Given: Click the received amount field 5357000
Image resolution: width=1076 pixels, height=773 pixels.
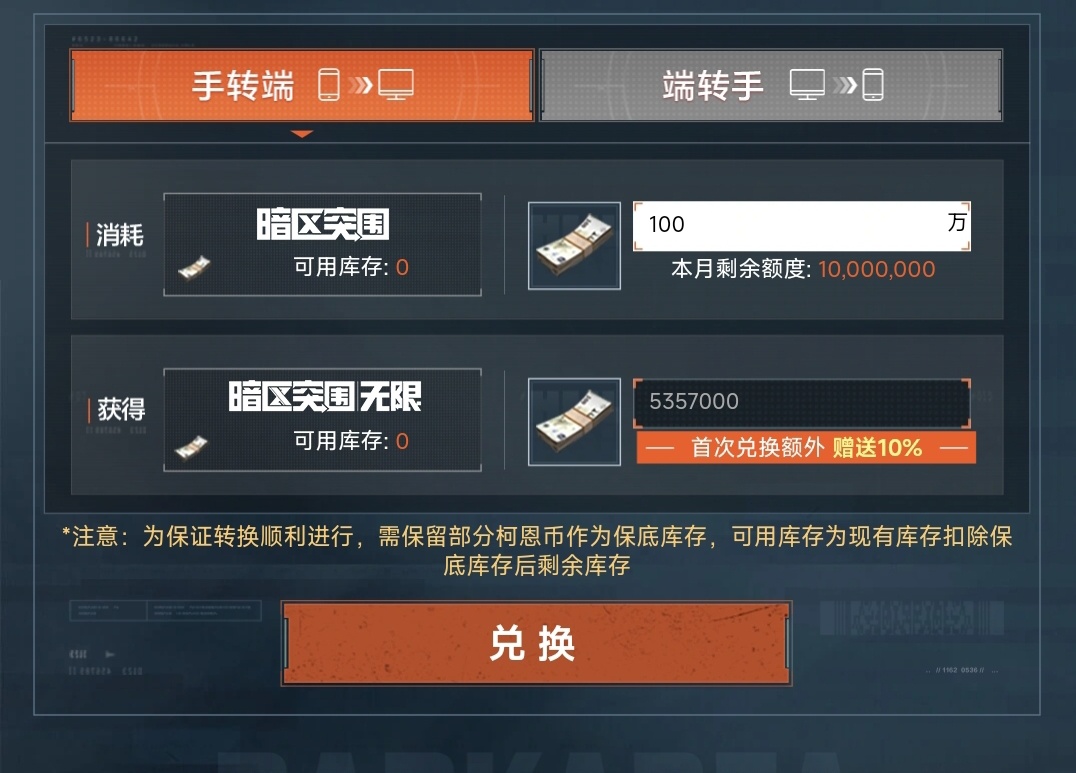Looking at the screenshot, I should (x=802, y=402).
